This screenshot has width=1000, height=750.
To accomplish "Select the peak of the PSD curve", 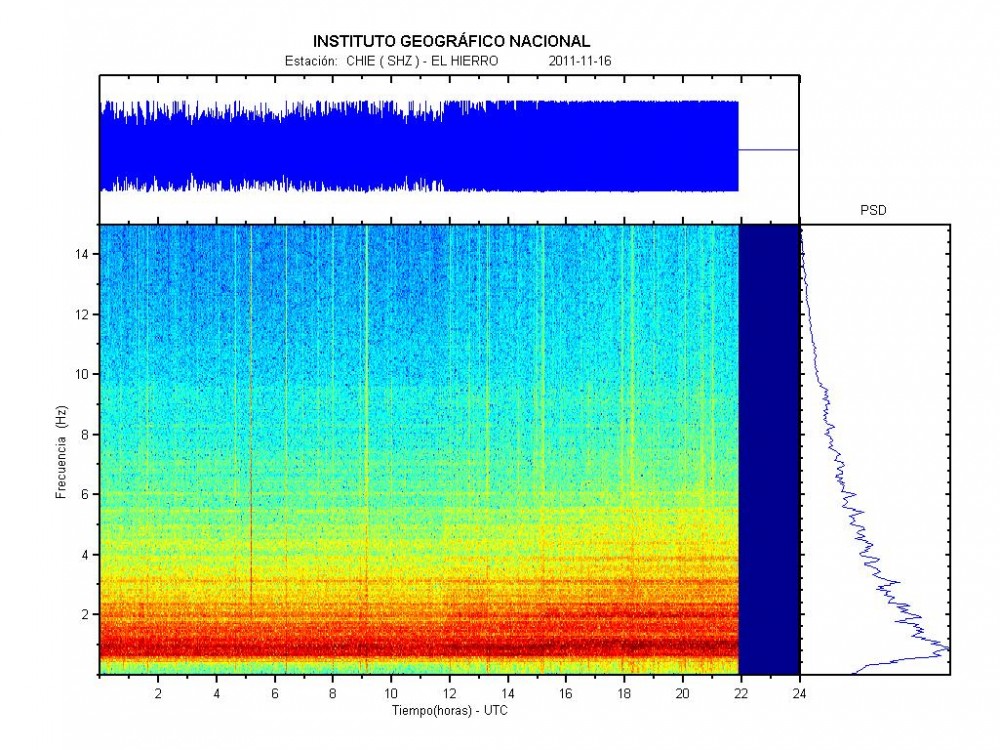I will 944,650.
